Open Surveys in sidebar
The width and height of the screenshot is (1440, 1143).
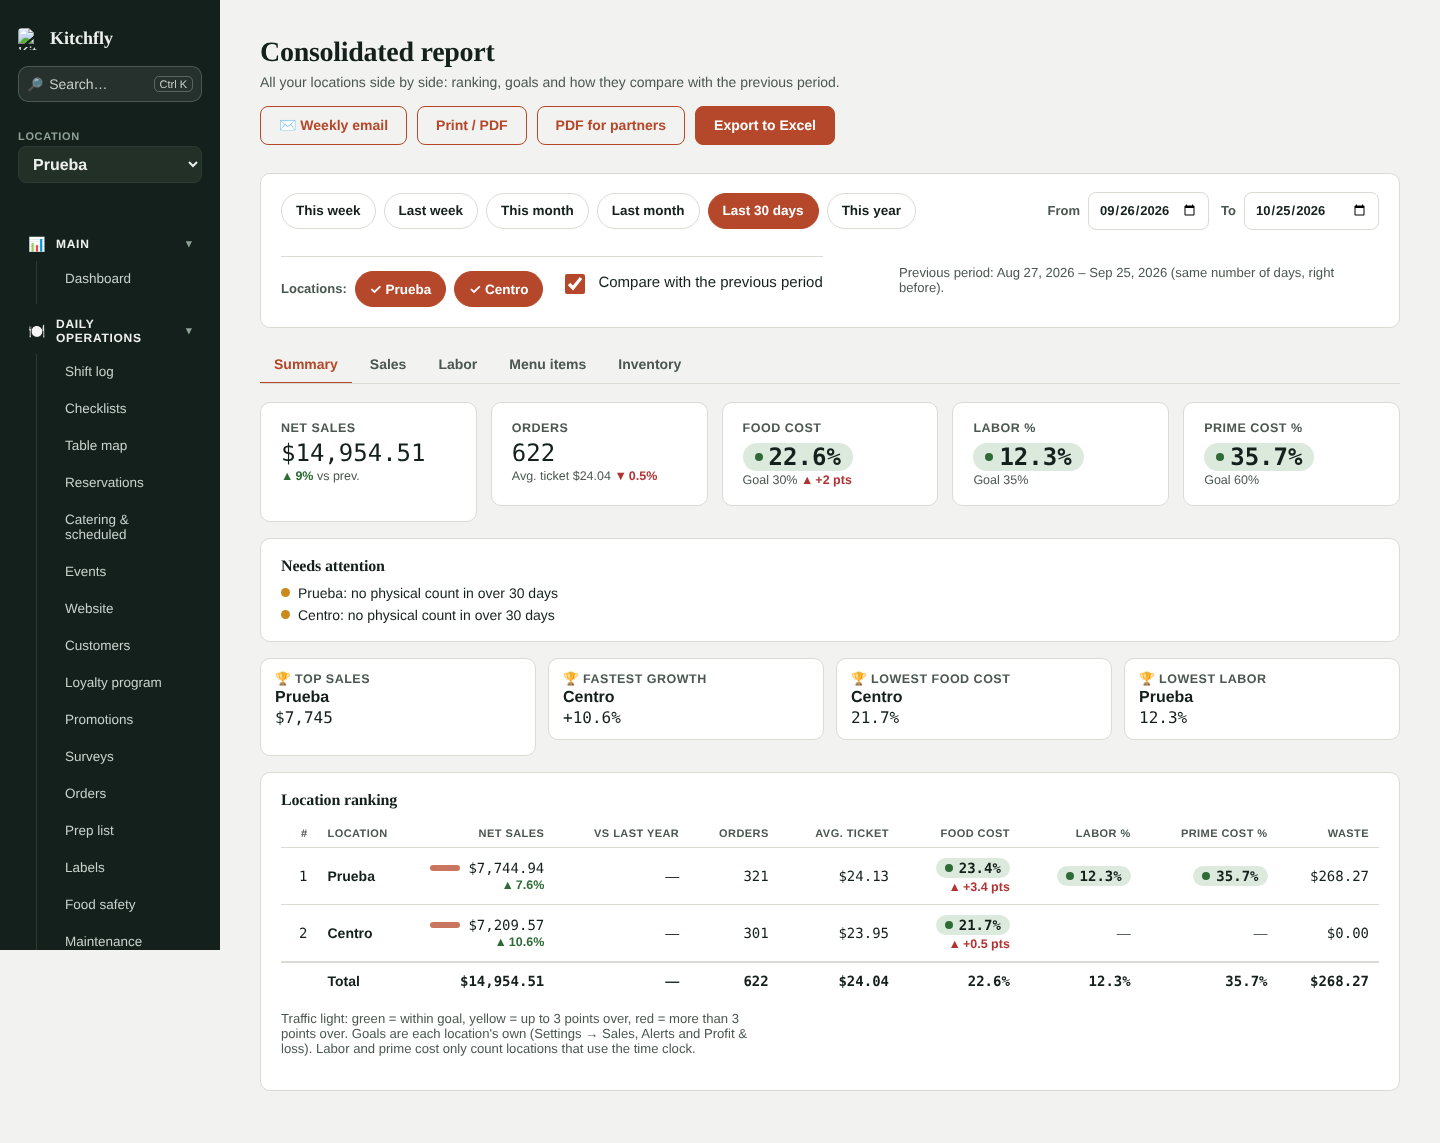(x=89, y=756)
